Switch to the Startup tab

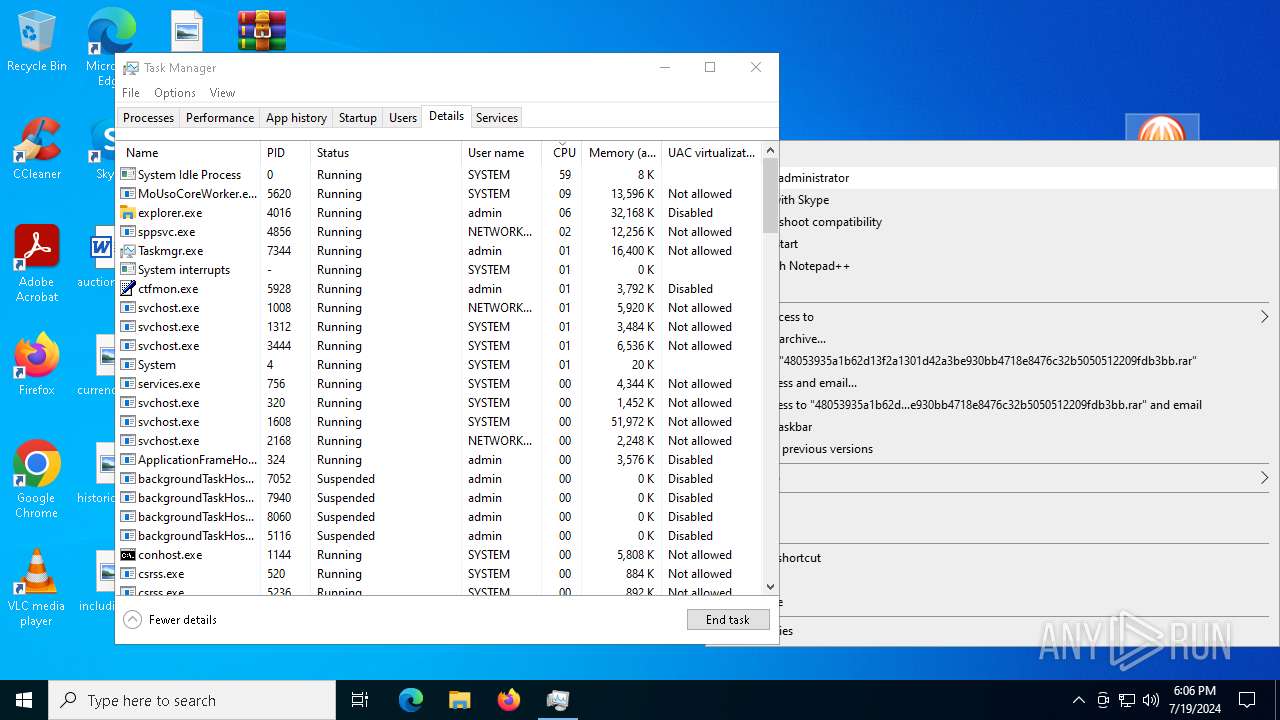358,118
